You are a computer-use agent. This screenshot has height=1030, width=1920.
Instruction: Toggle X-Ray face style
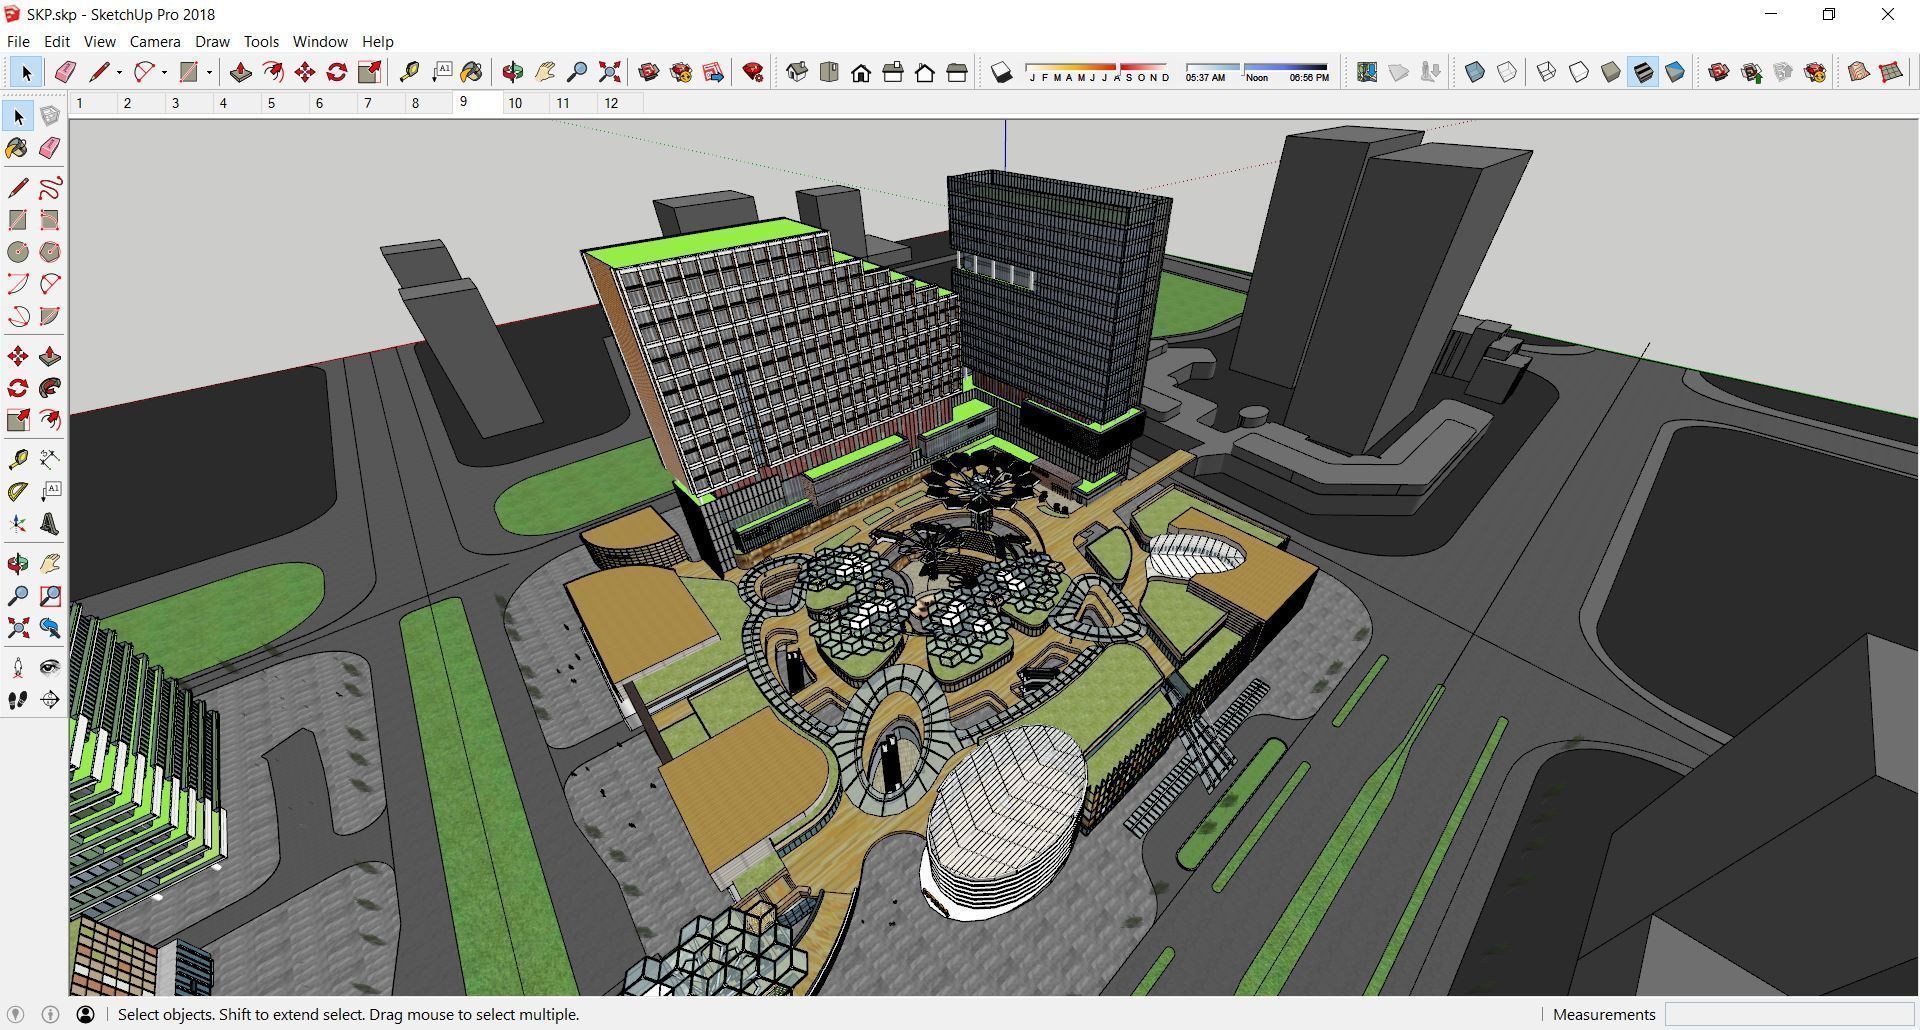pyautogui.click(x=1475, y=72)
